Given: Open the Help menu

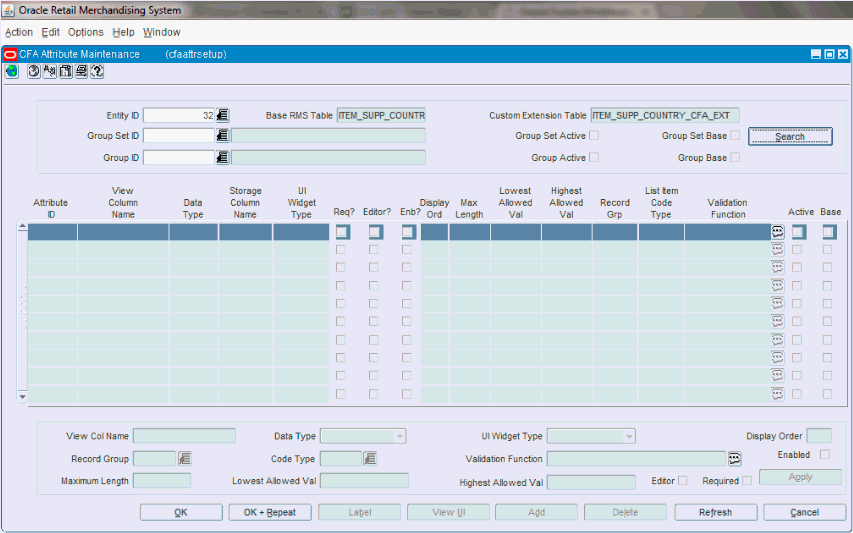Looking at the screenshot, I should coord(123,32).
